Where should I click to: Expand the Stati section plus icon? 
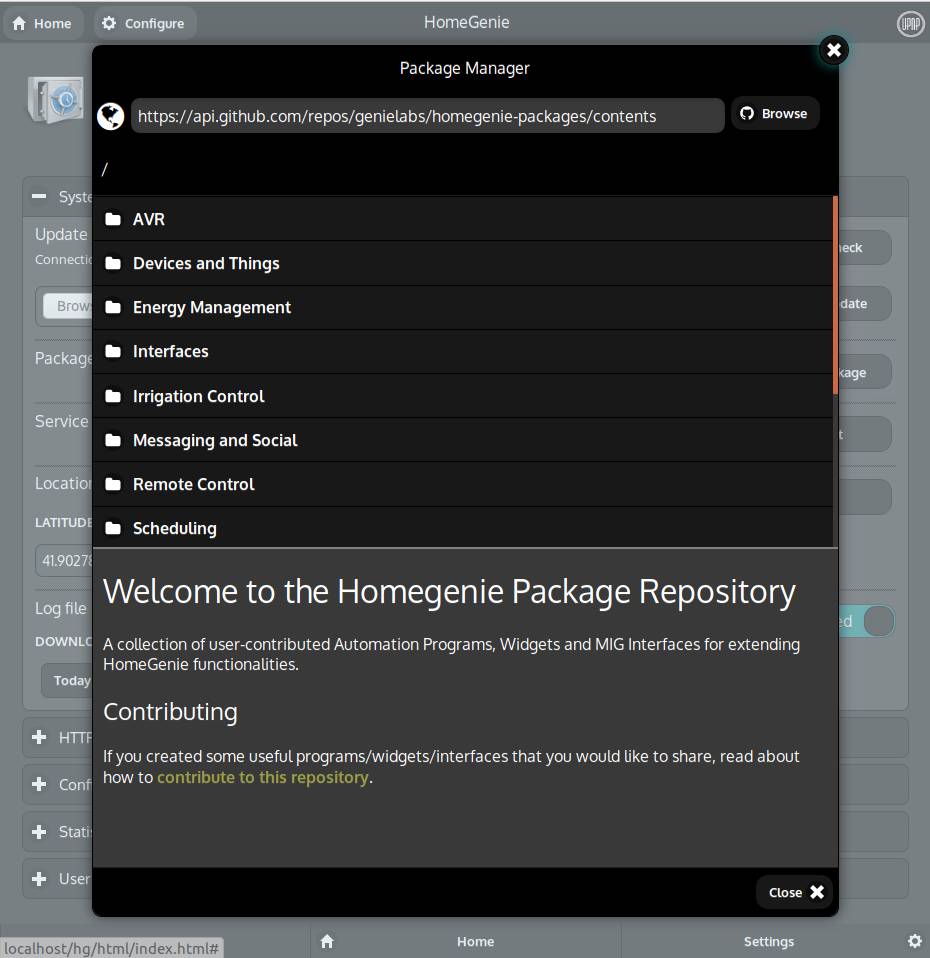click(39, 832)
